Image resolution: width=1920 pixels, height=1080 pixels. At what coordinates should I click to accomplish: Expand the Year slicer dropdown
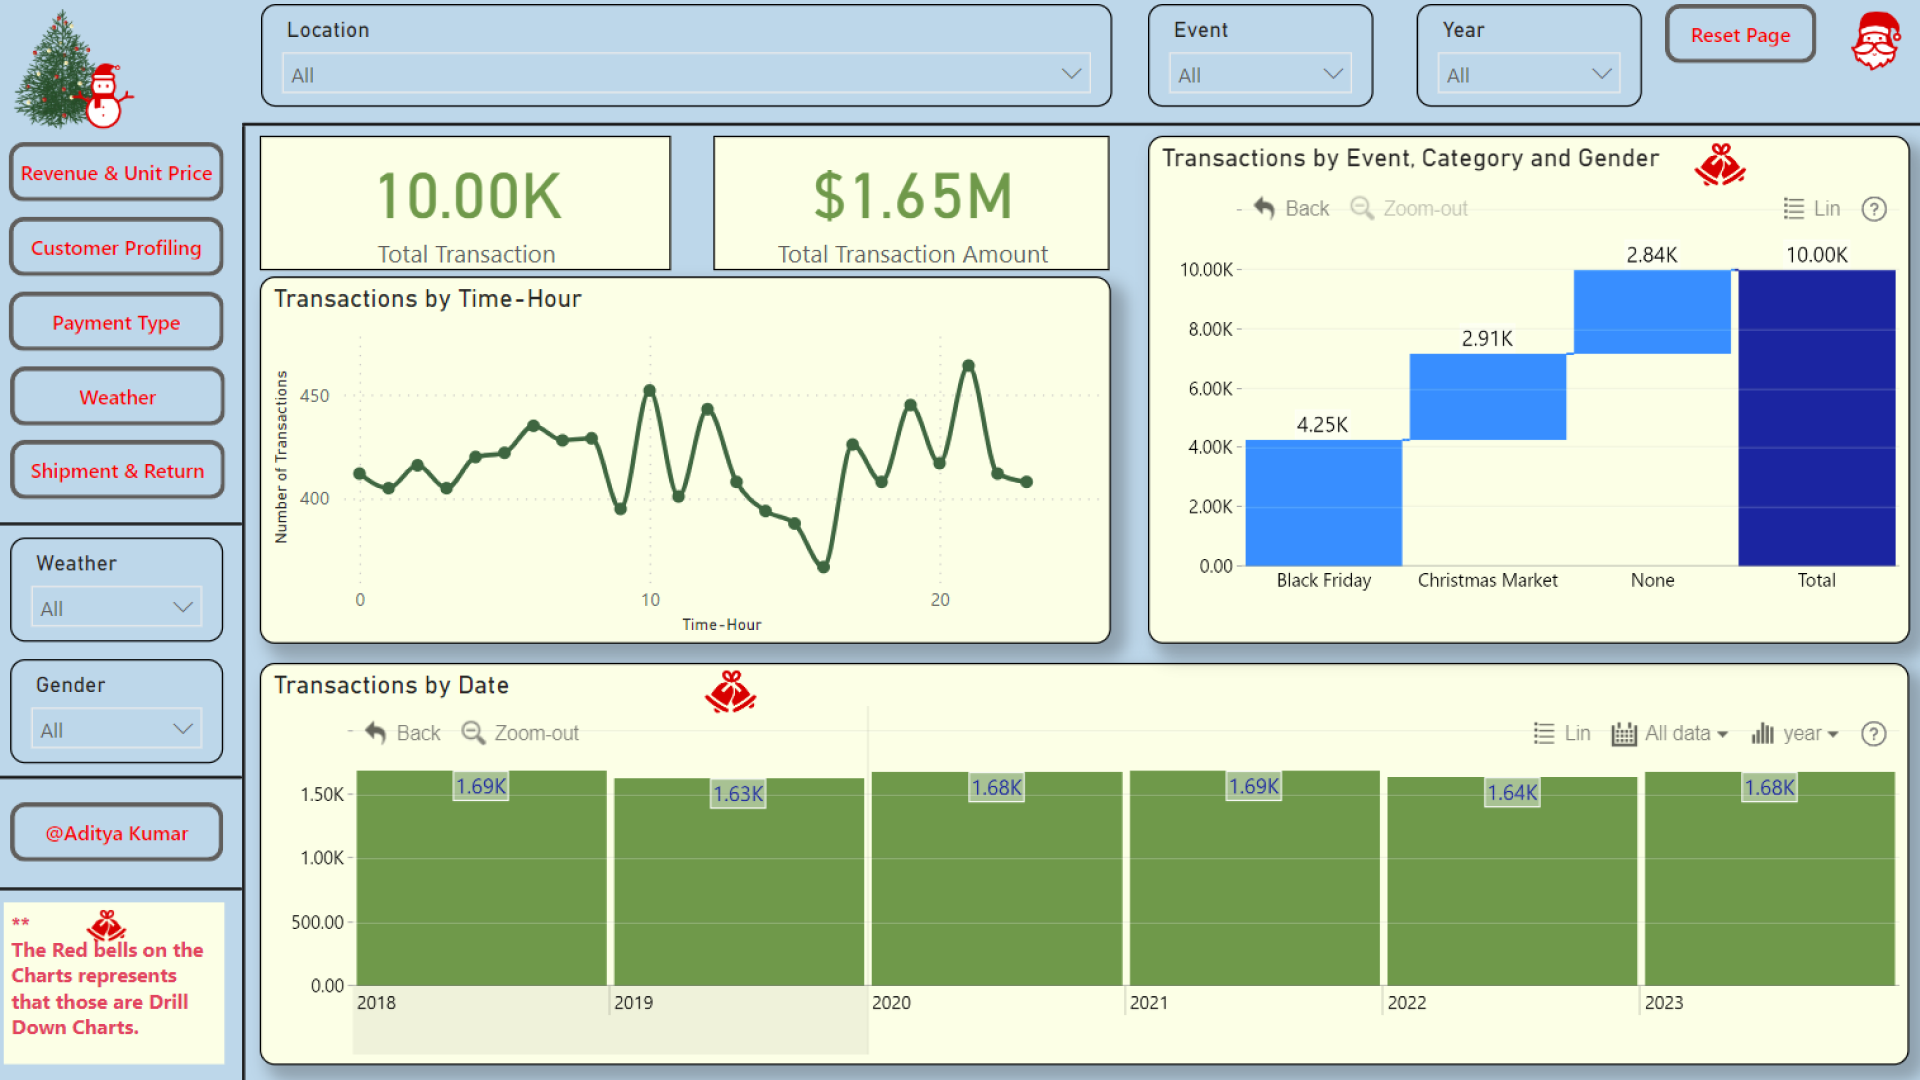[1529, 74]
